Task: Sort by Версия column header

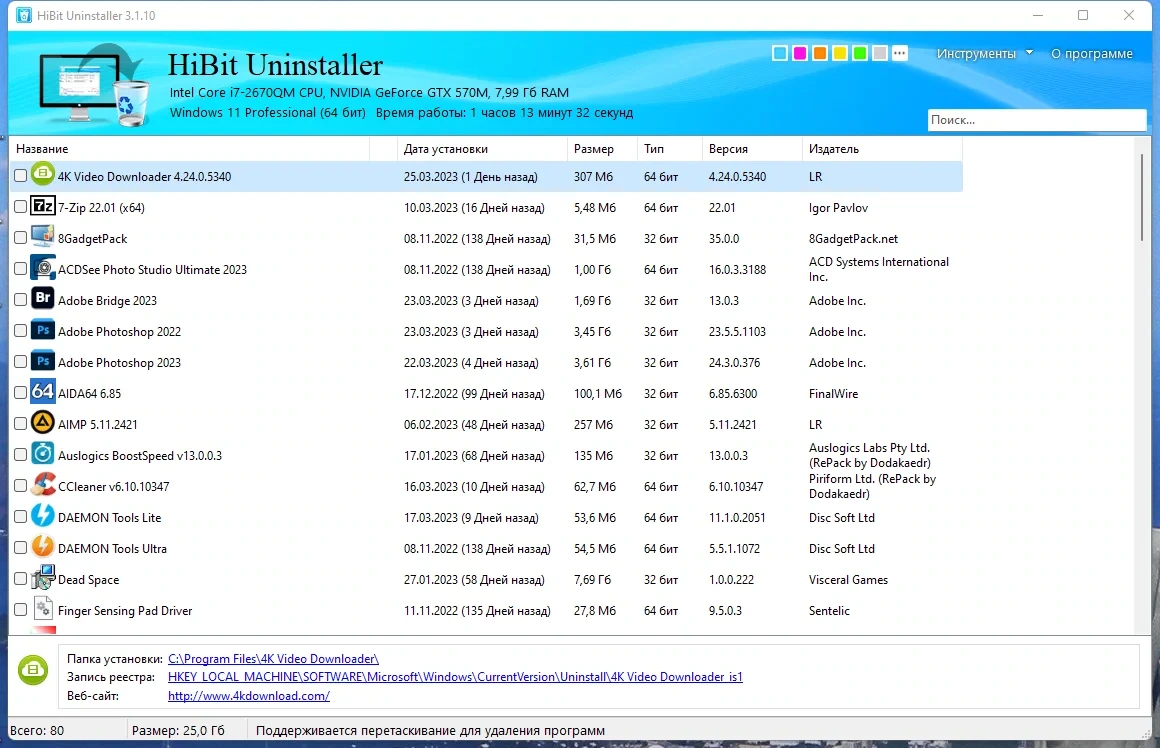Action: (x=752, y=149)
